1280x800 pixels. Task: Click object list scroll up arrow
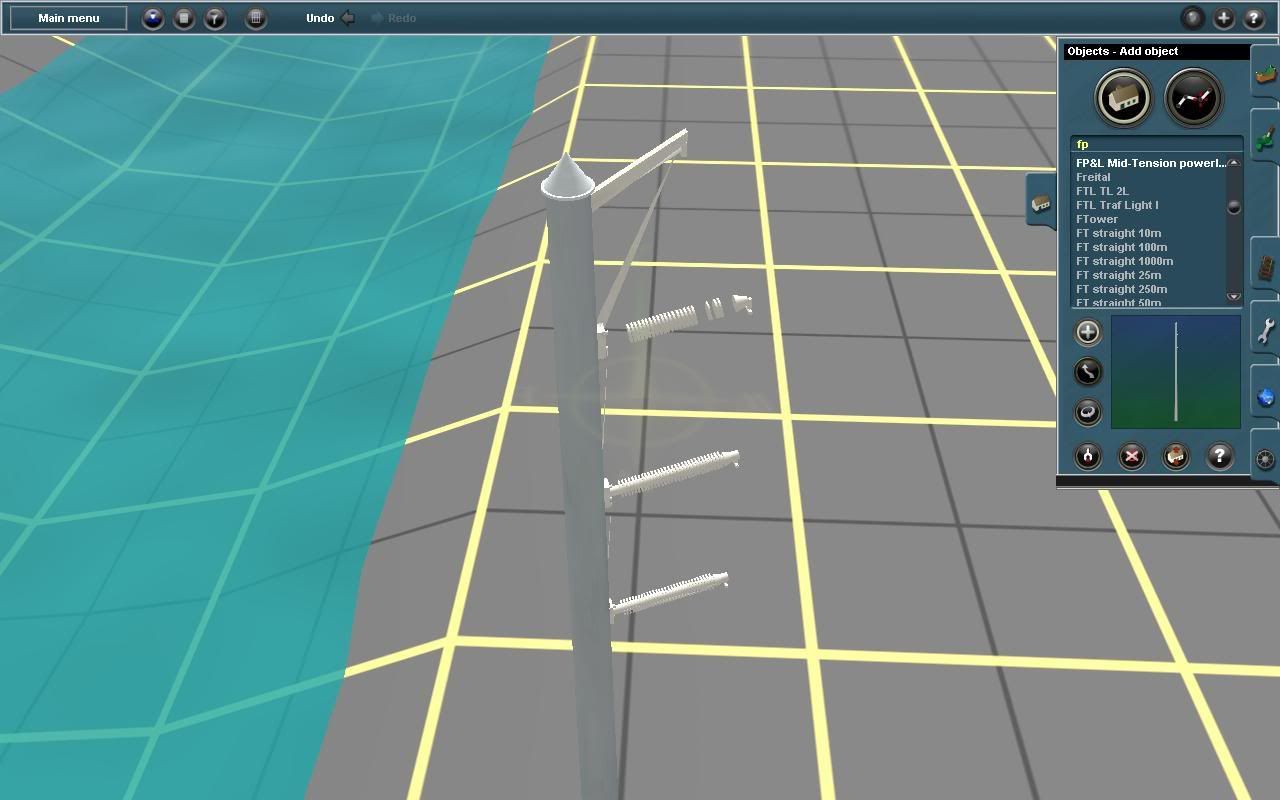[1234, 162]
